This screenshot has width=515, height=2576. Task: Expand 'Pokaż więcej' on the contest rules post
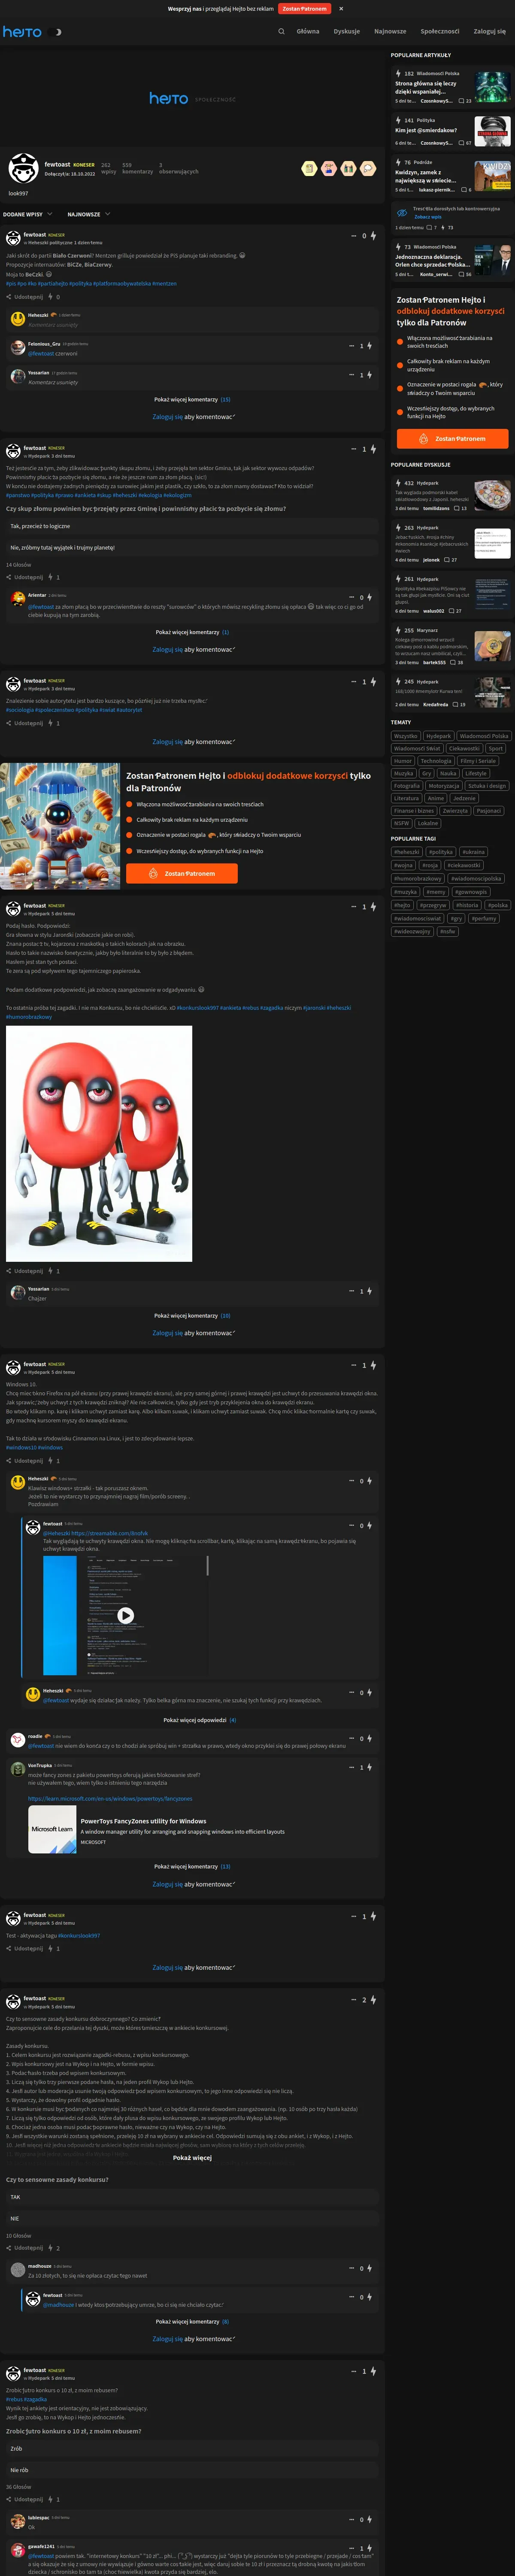[192, 2158]
